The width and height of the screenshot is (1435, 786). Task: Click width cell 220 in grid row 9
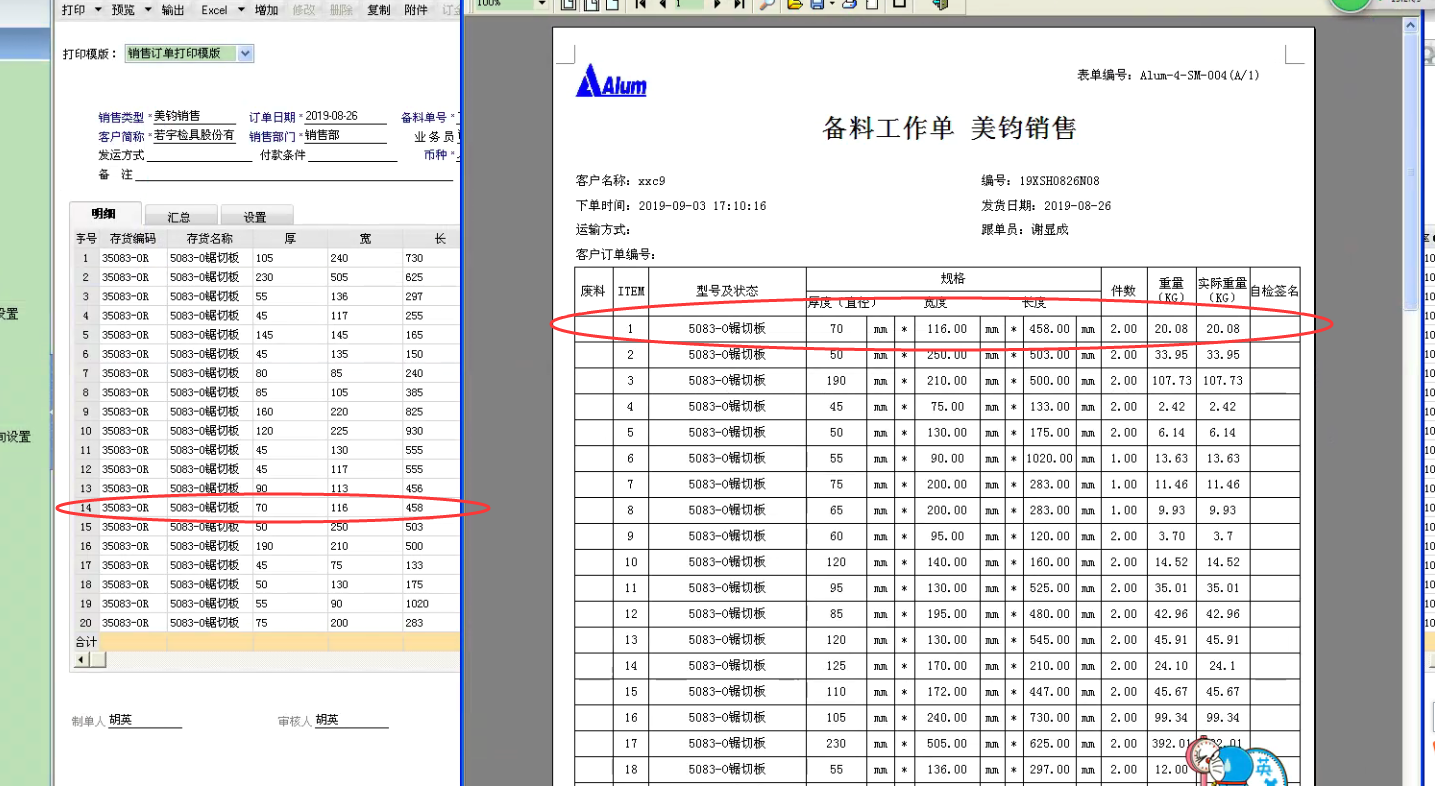point(365,412)
